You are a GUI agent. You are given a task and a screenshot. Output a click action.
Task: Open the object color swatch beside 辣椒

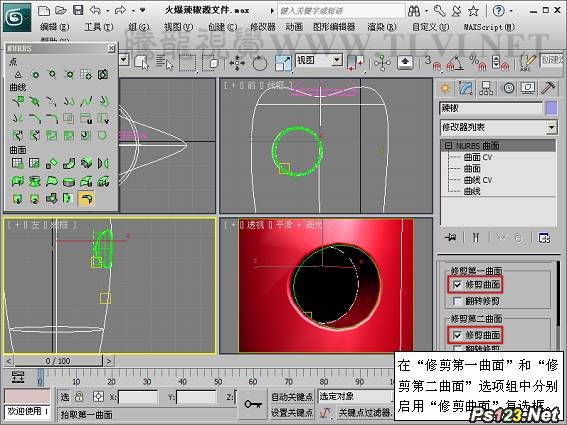coord(551,108)
